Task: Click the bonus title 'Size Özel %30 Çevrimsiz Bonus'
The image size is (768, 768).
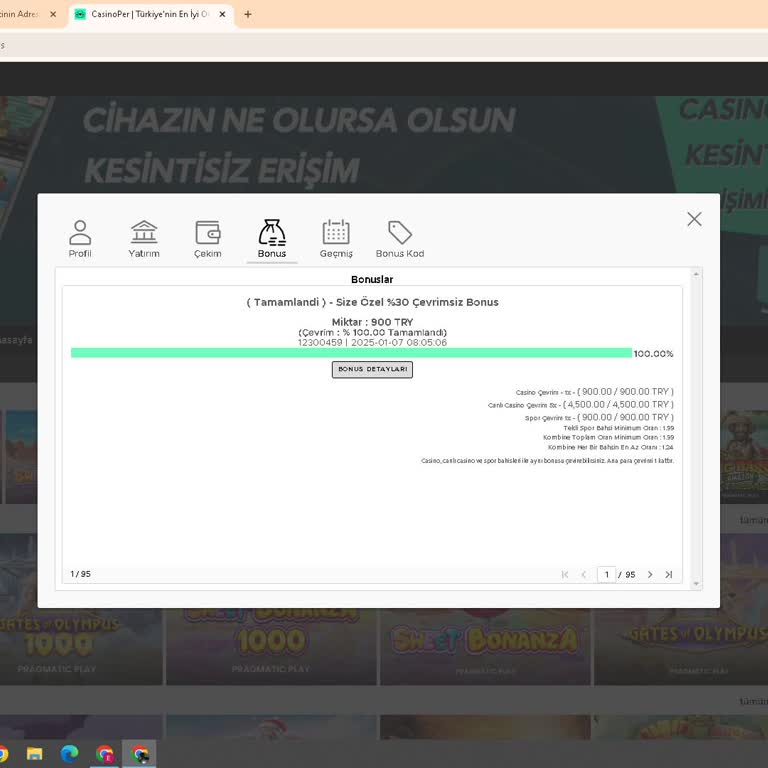Action: pos(417,302)
